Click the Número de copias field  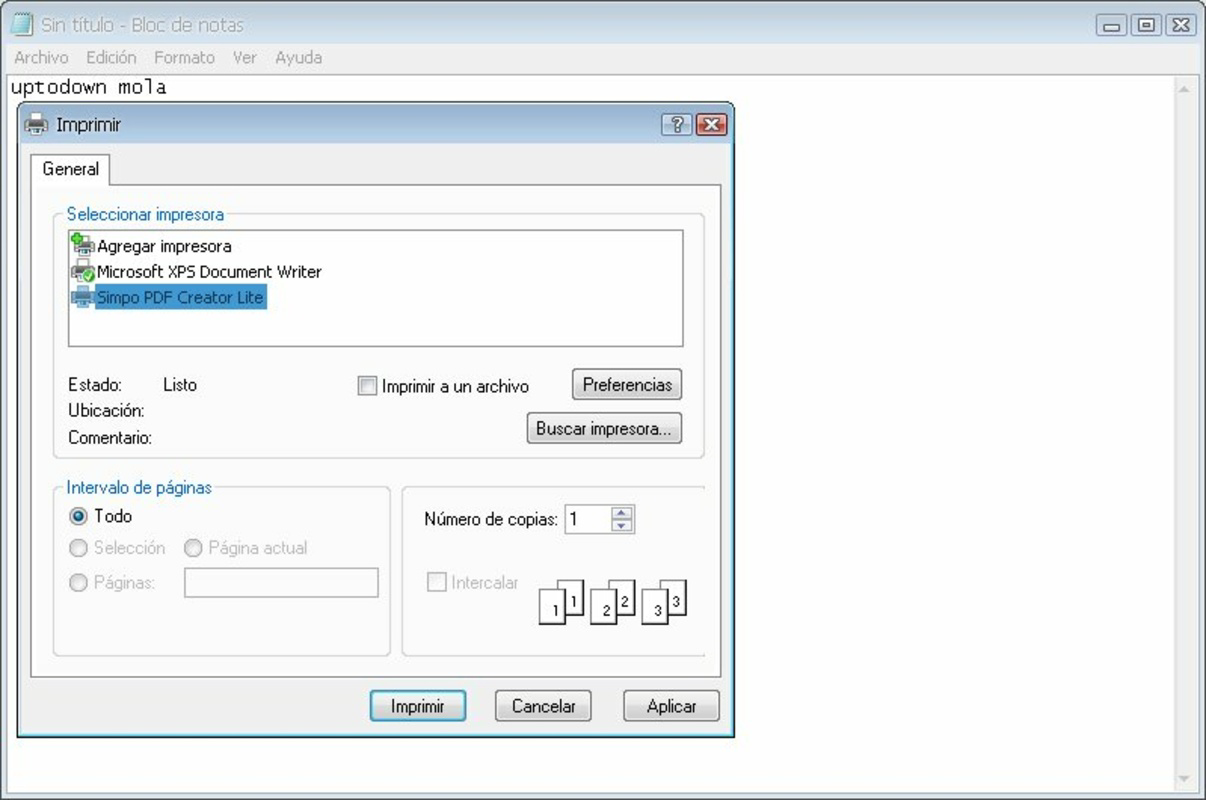pyautogui.click(x=588, y=519)
